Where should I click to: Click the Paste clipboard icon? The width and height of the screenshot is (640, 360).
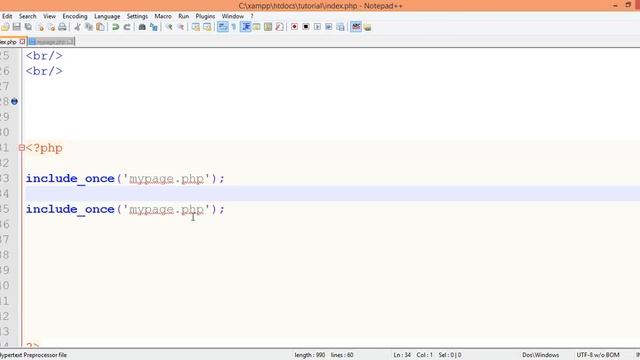click(100, 27)
